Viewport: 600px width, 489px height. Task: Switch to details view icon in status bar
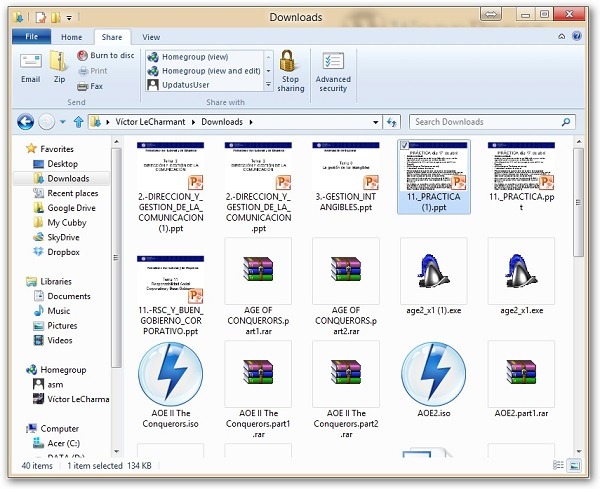coord(558,465)
